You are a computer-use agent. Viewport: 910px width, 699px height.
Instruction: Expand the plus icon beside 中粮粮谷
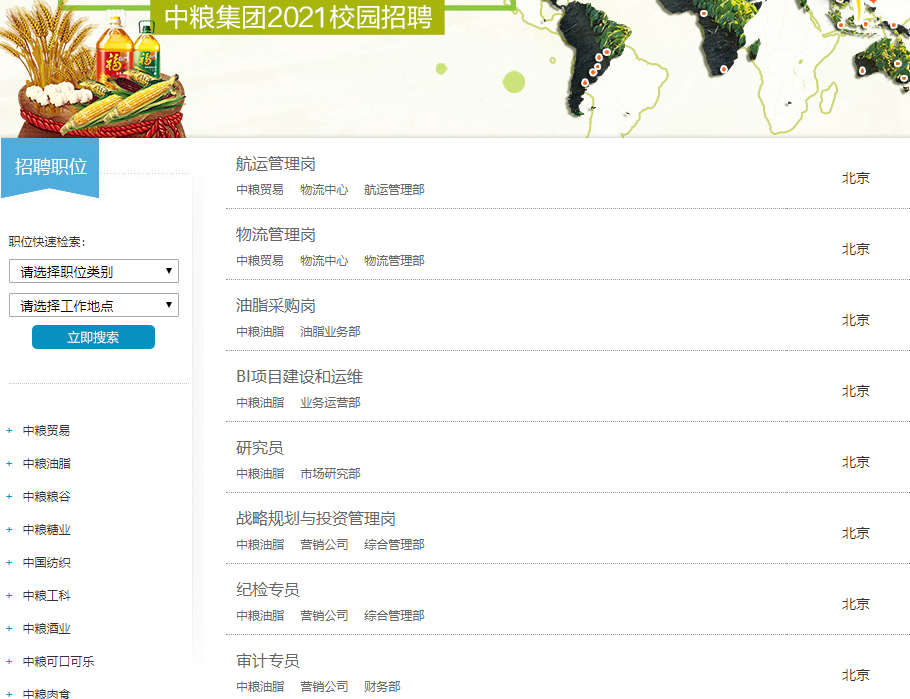[9, 497]
